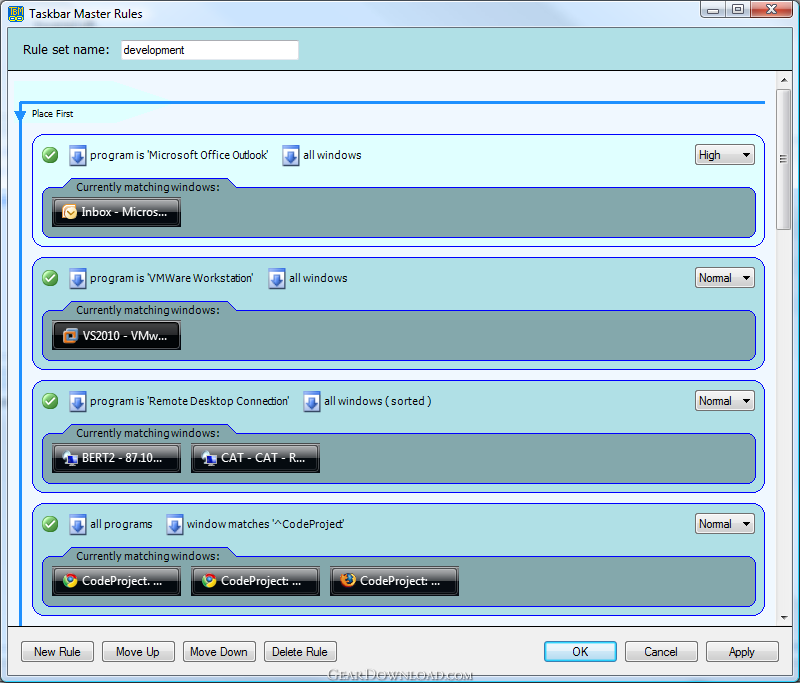
Task: Open 'High' priority dropdown for Outlook rule
Action: tap(724, 155)
